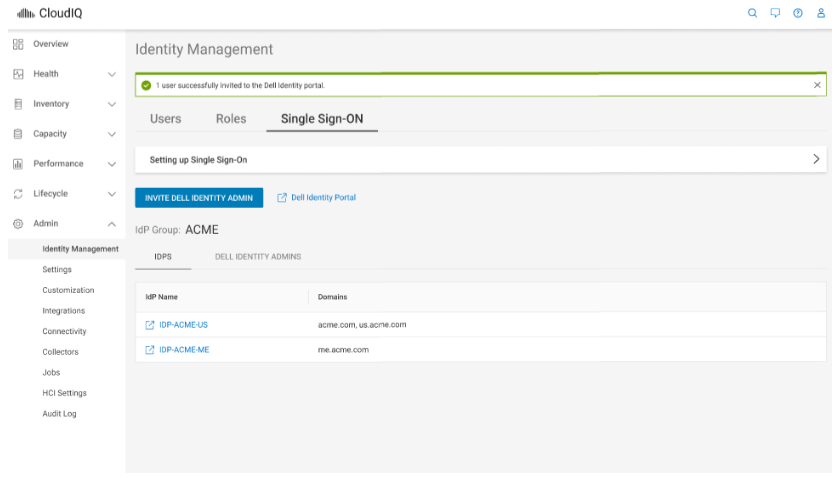Open the IDP-ACME-ME link

click(184, 350)
